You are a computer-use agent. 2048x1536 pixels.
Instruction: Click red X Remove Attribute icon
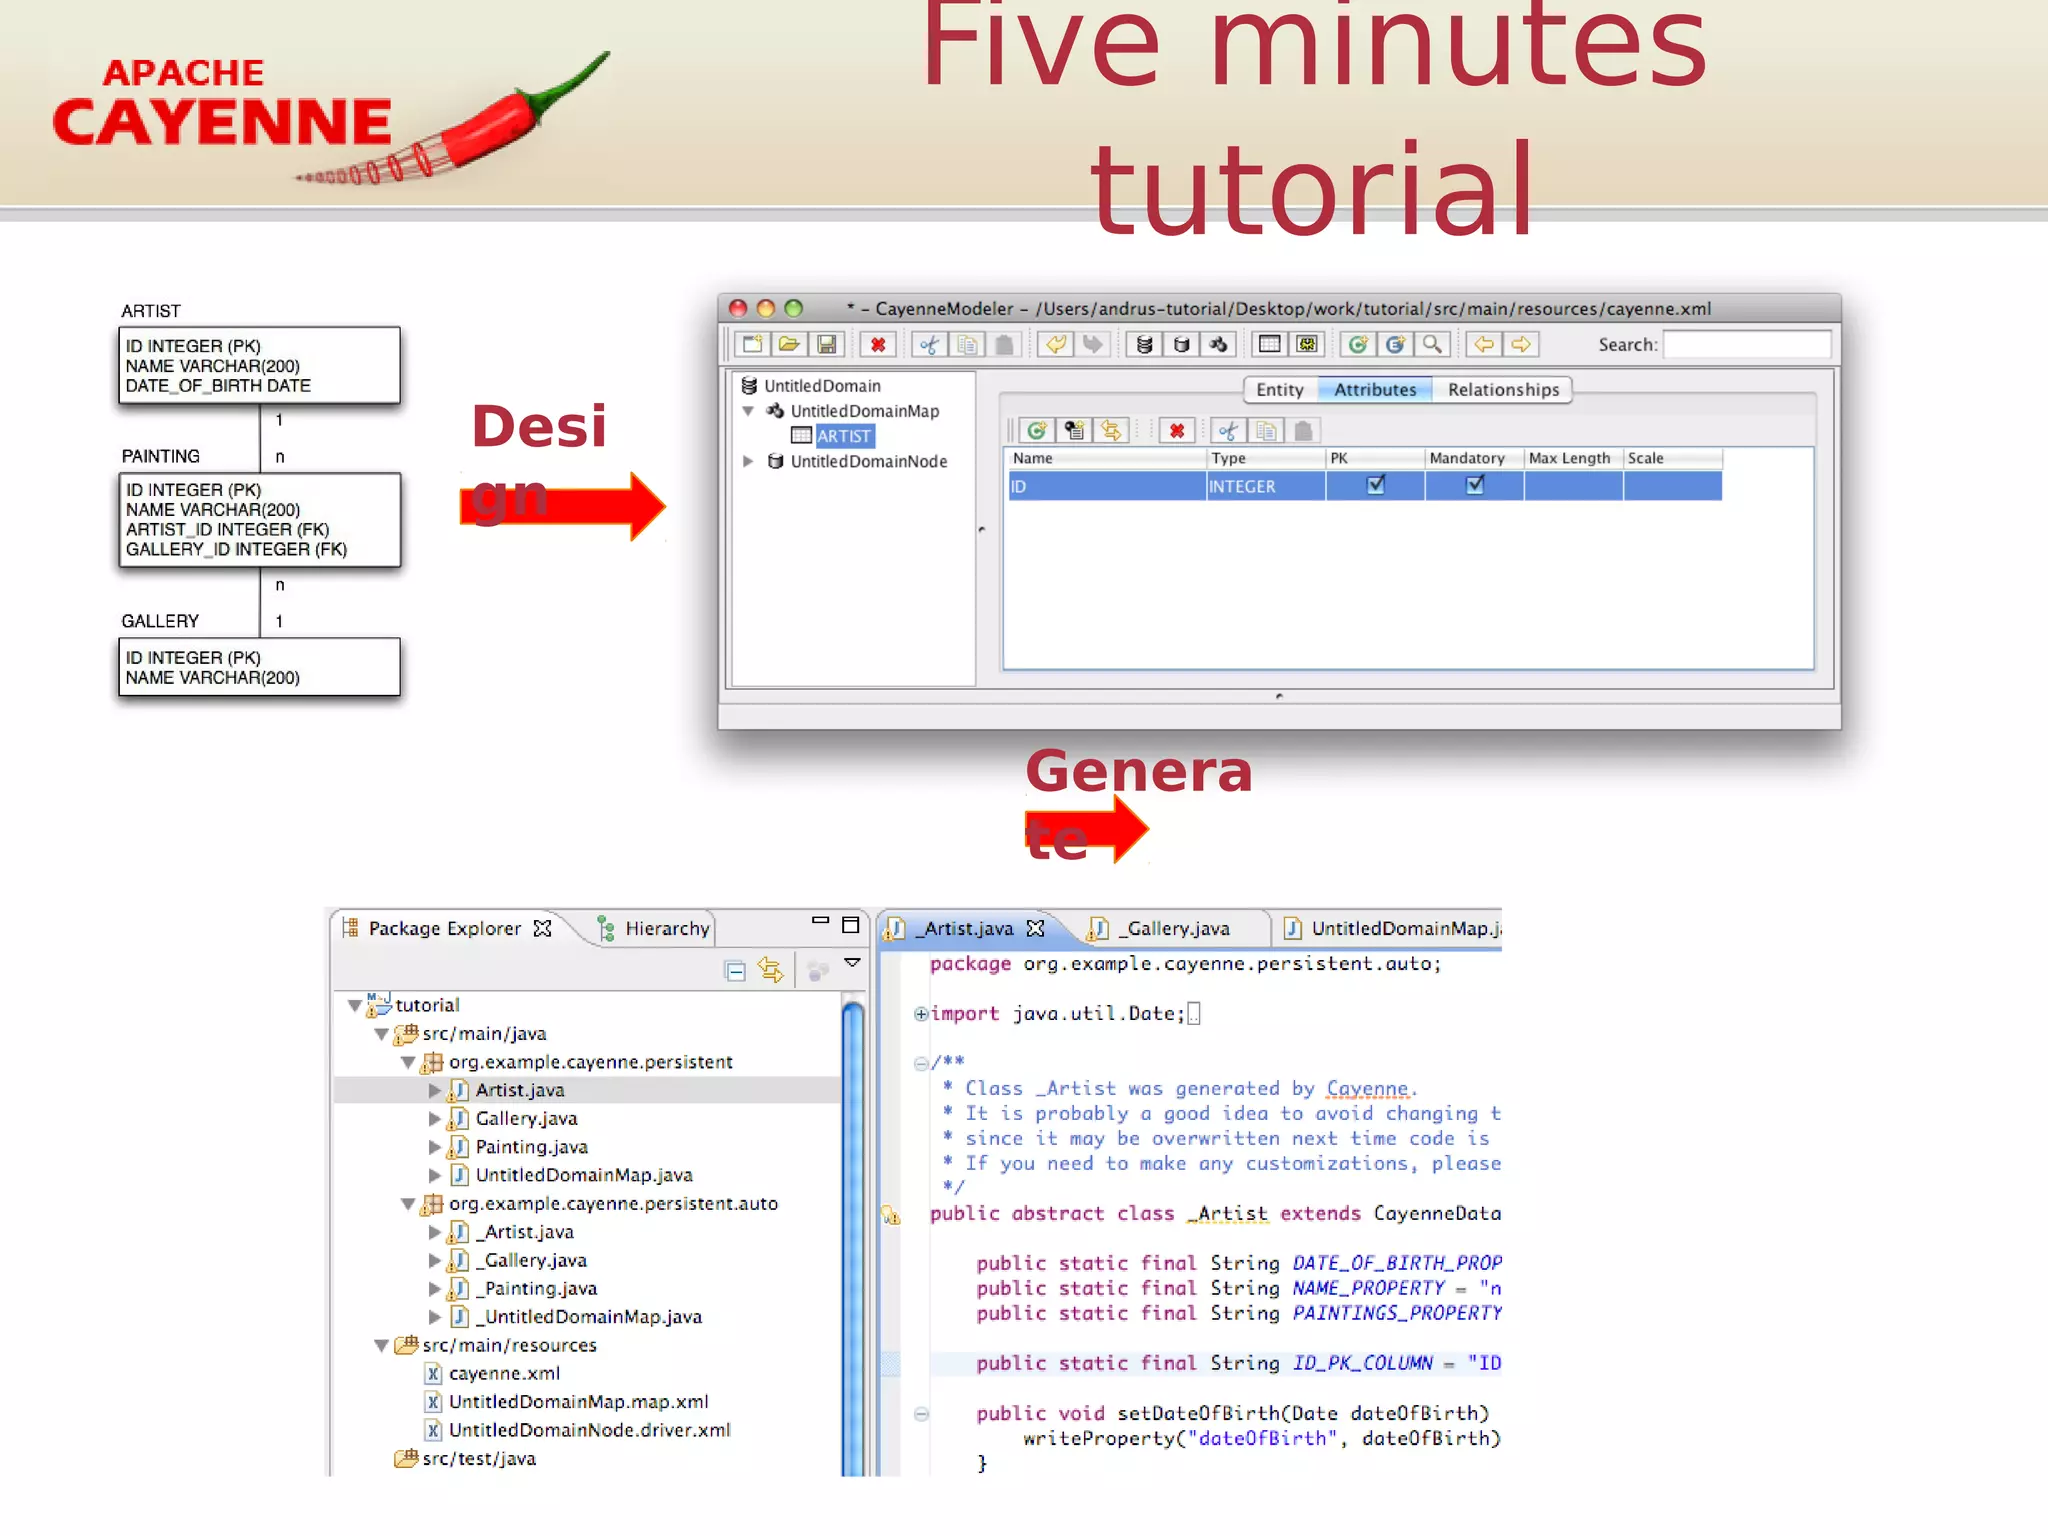[1177, 431]
